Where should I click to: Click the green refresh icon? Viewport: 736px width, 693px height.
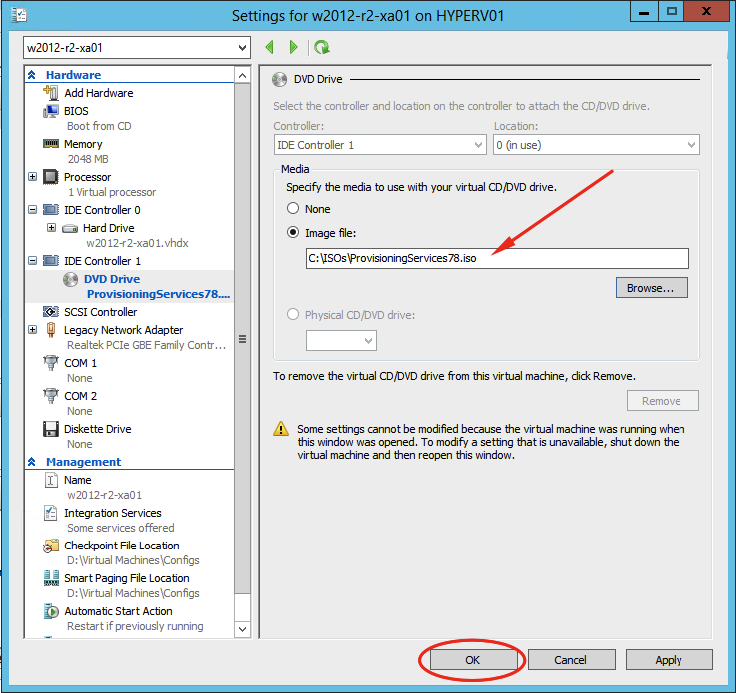click(322, 47)
